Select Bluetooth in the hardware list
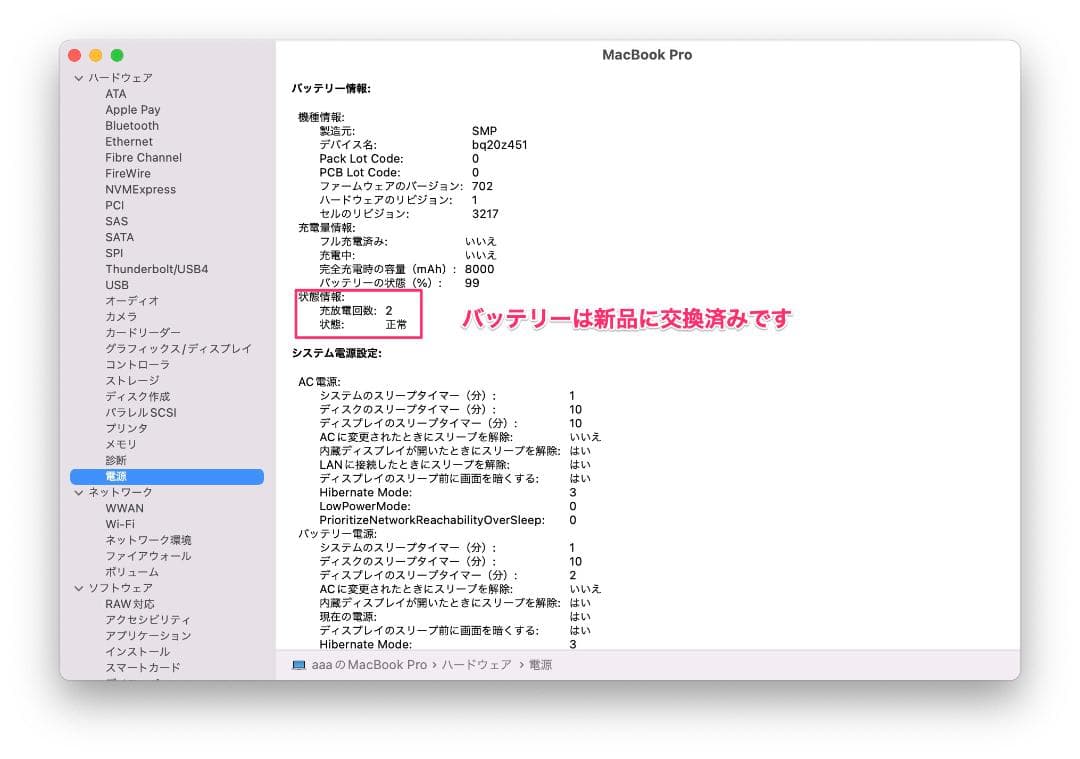Image resolution: width=1080 pixels, height=759 pixels. pos(132,125)
